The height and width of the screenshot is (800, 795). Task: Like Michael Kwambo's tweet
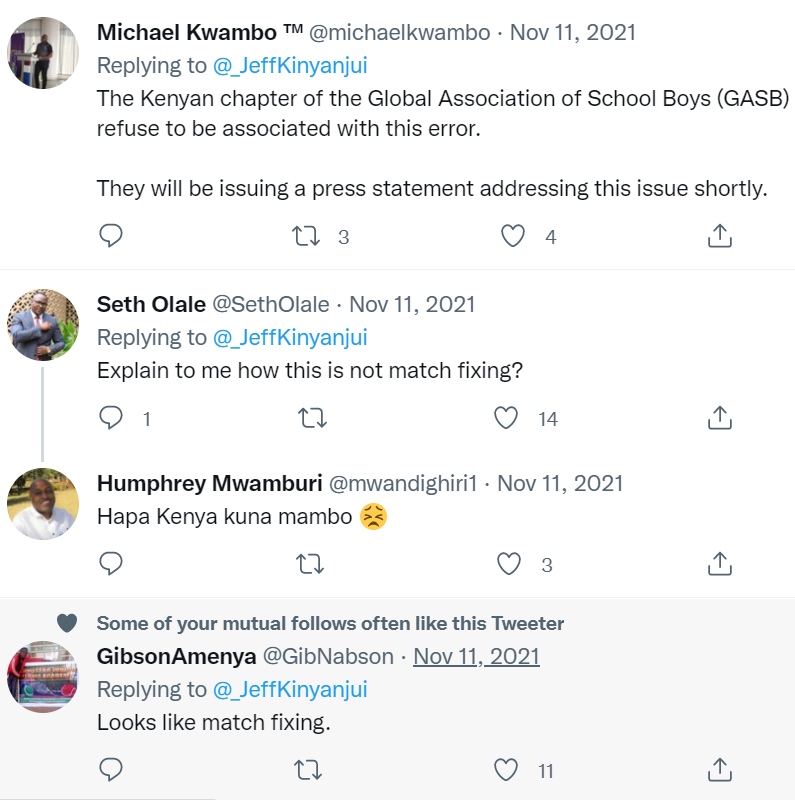513,236
